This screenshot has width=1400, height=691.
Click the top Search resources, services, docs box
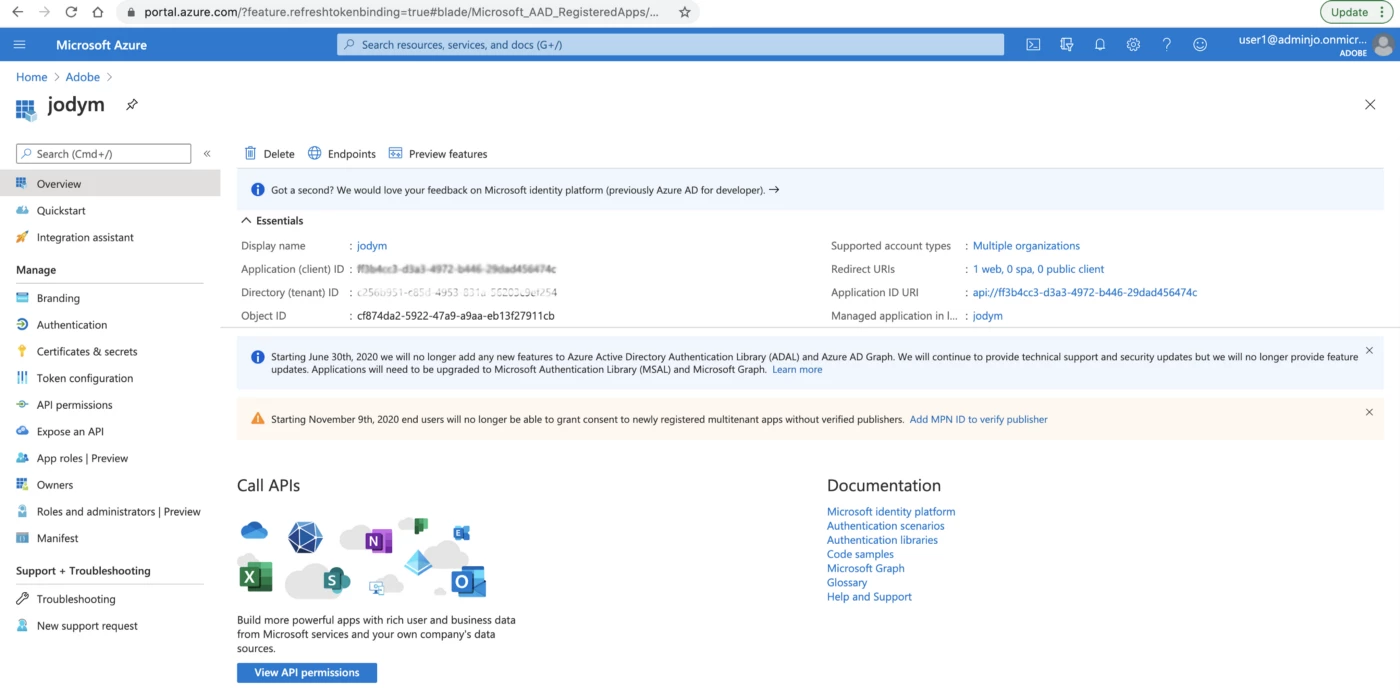[x=670, y=45]
